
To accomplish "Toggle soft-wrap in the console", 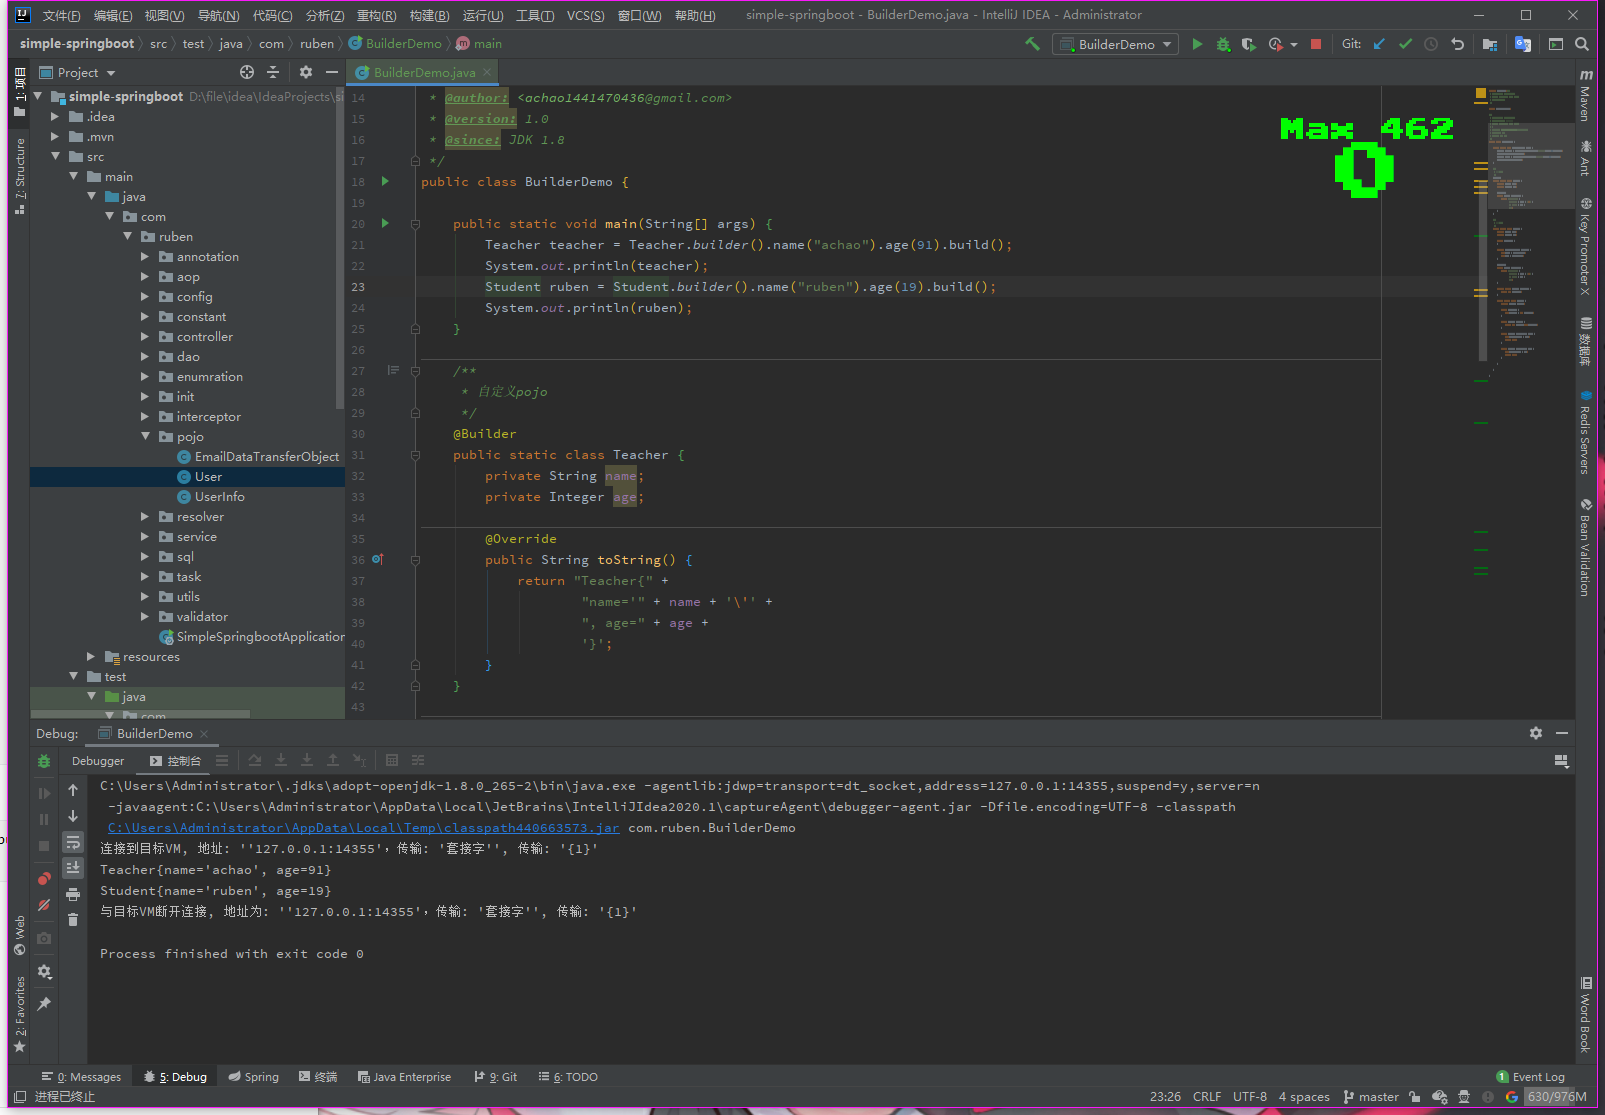I will 73,842.
